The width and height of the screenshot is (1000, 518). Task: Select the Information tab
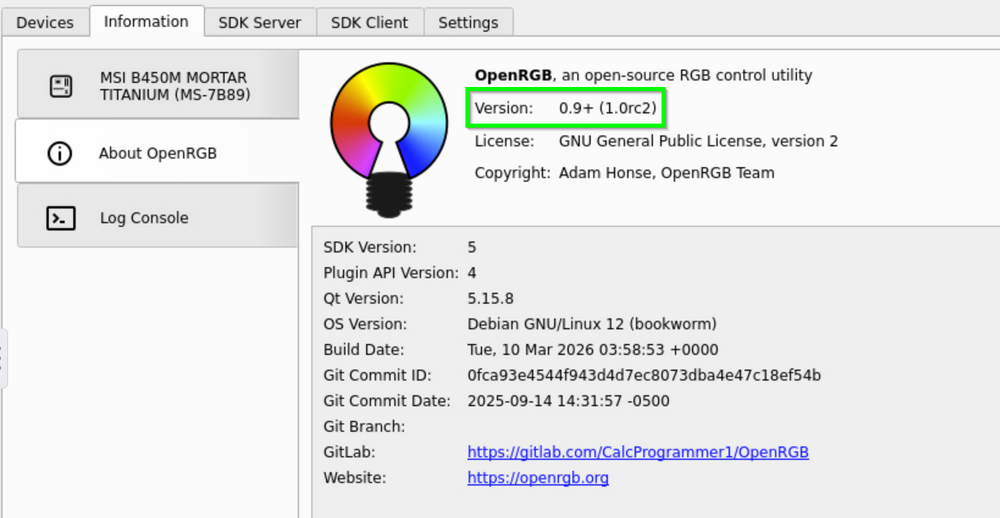click(x=146, y=21)
